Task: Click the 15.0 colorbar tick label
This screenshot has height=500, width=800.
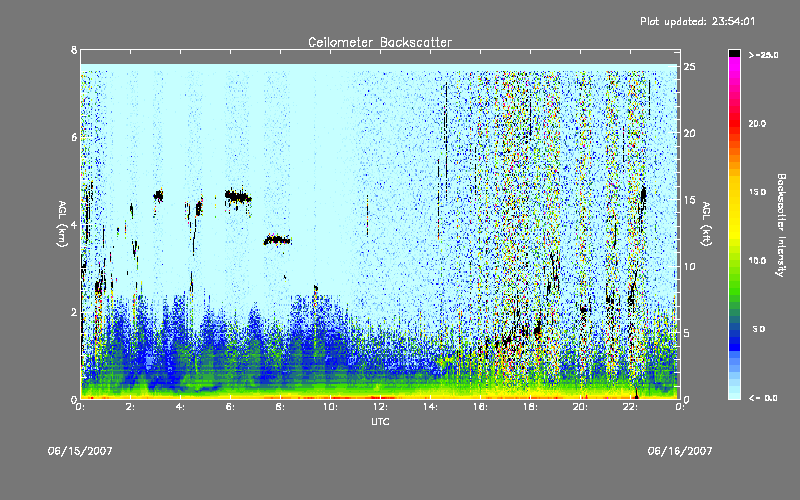Action: tap(757, 192)
